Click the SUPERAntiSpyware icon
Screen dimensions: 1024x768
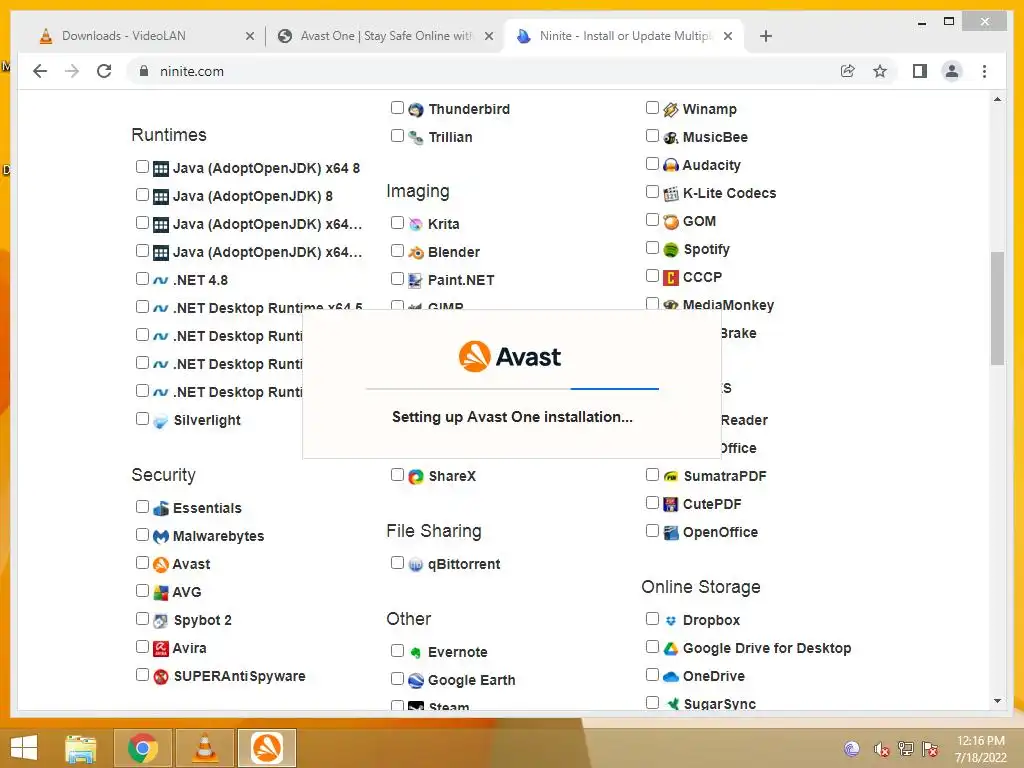[161, 677]
